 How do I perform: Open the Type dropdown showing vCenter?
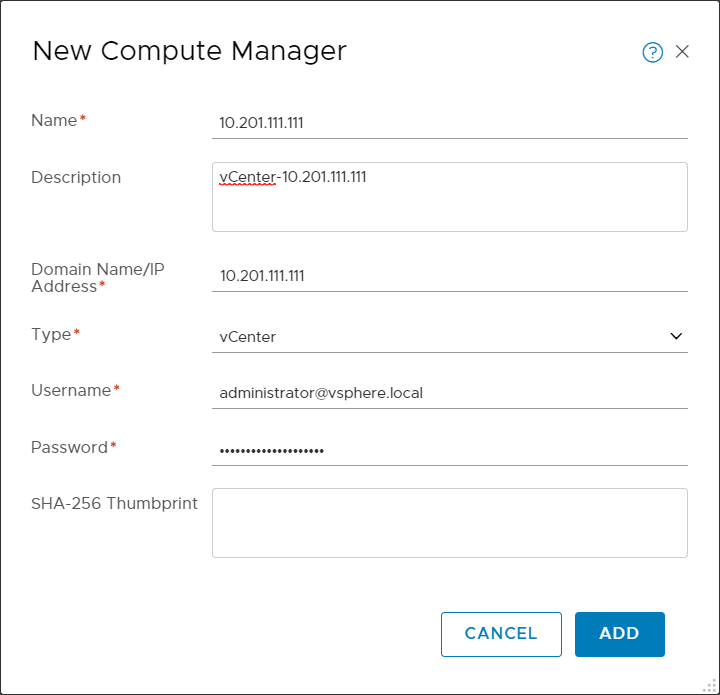point(440,337)
